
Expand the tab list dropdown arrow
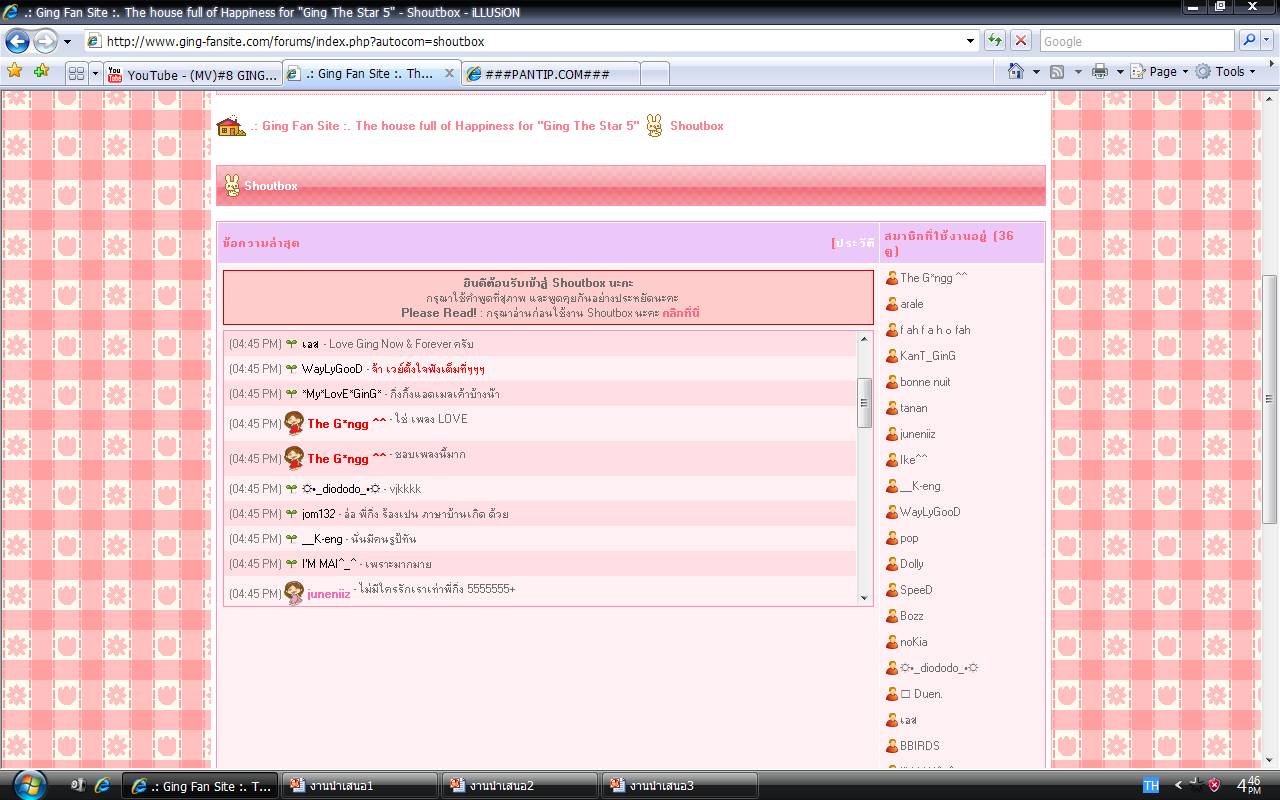pyautogui.click(x=95, y=73)
